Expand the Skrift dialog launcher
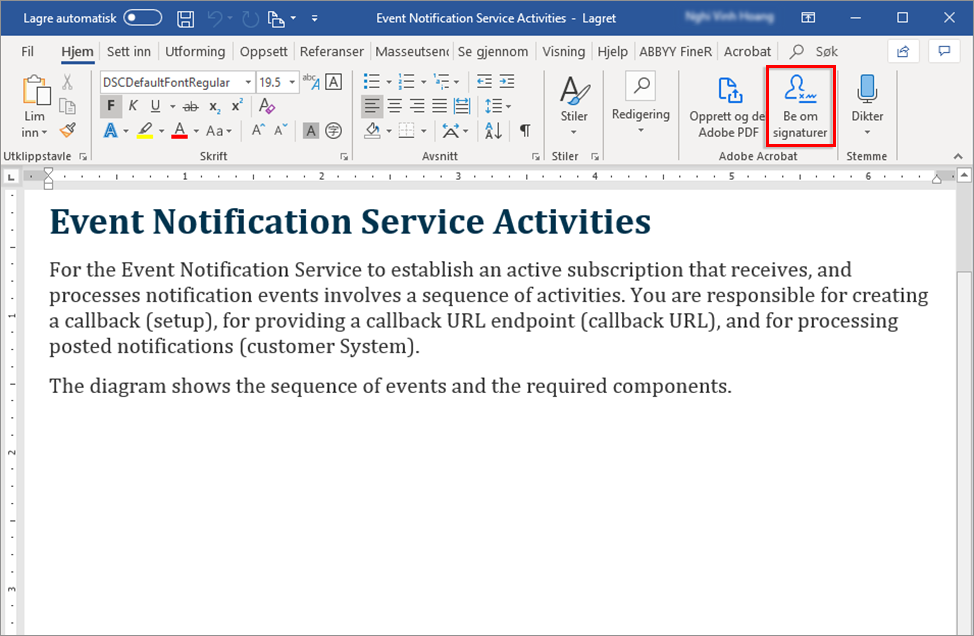This screenshot has height=636, width=974. [344, 157]
